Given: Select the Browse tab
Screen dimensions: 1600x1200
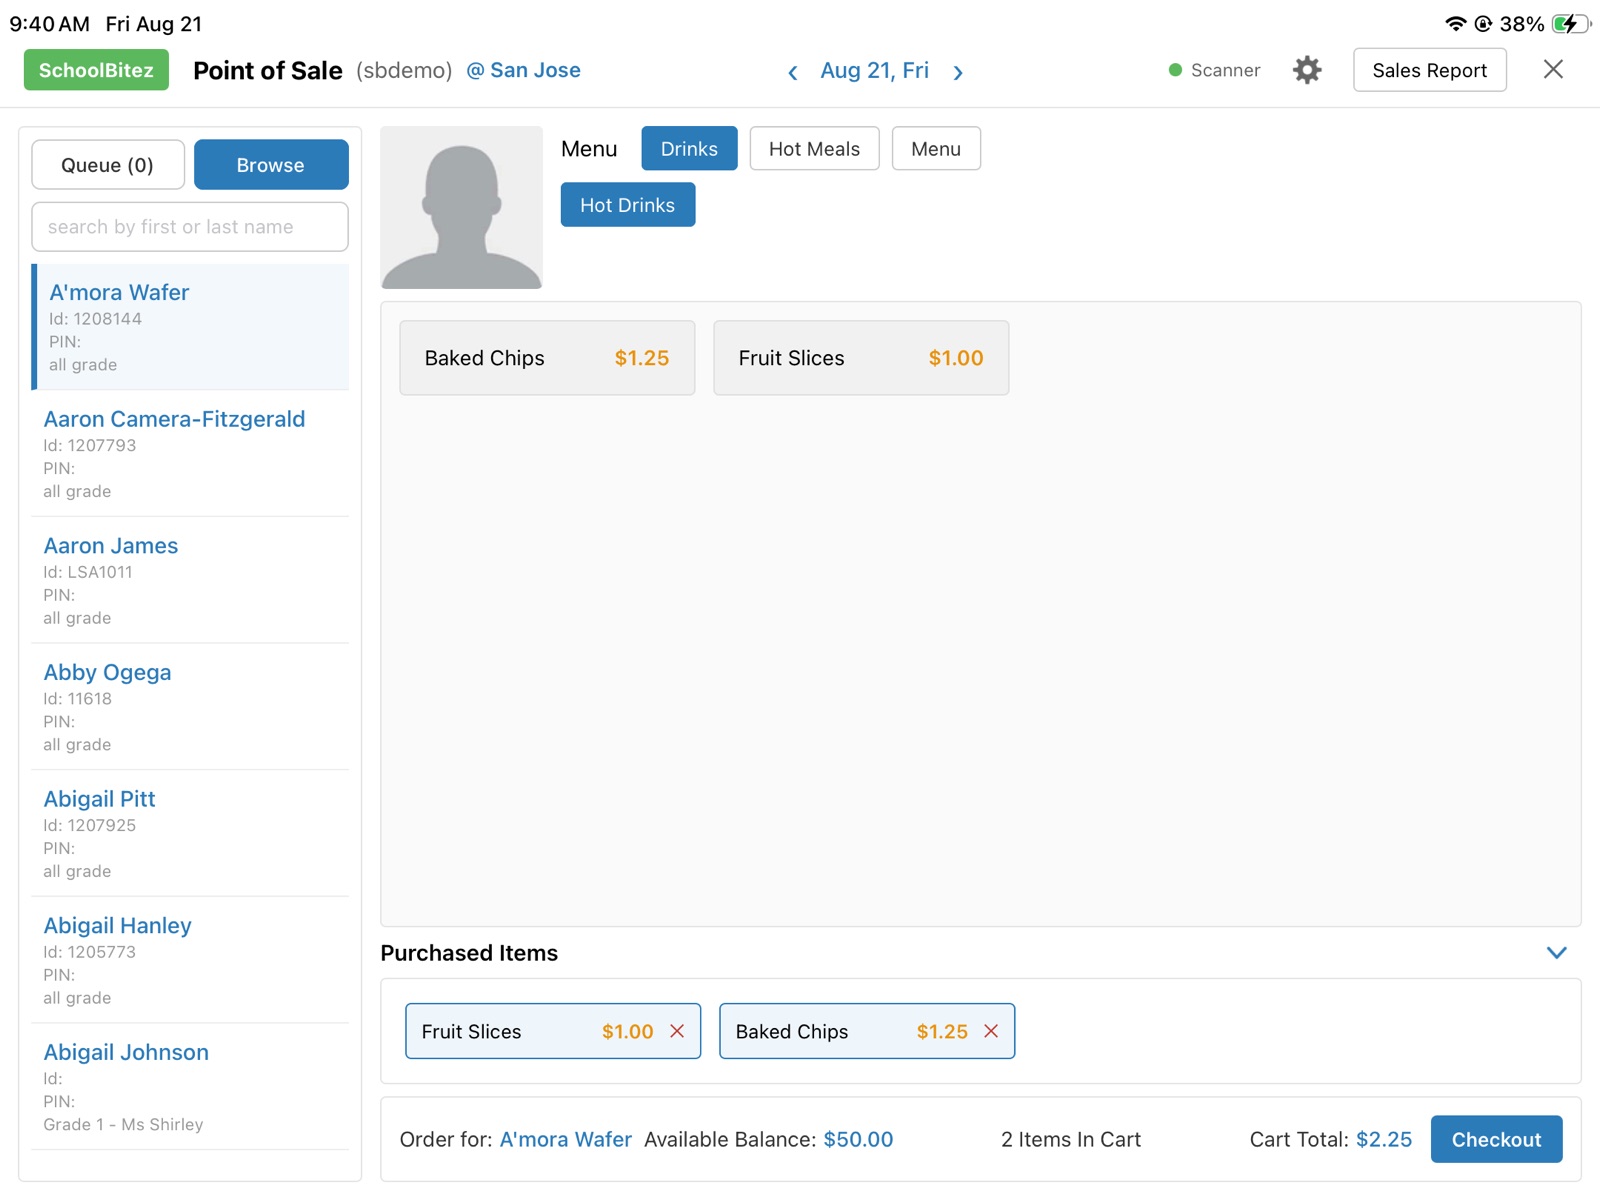Looking at the screenshot, I should (x=271, y=165).
